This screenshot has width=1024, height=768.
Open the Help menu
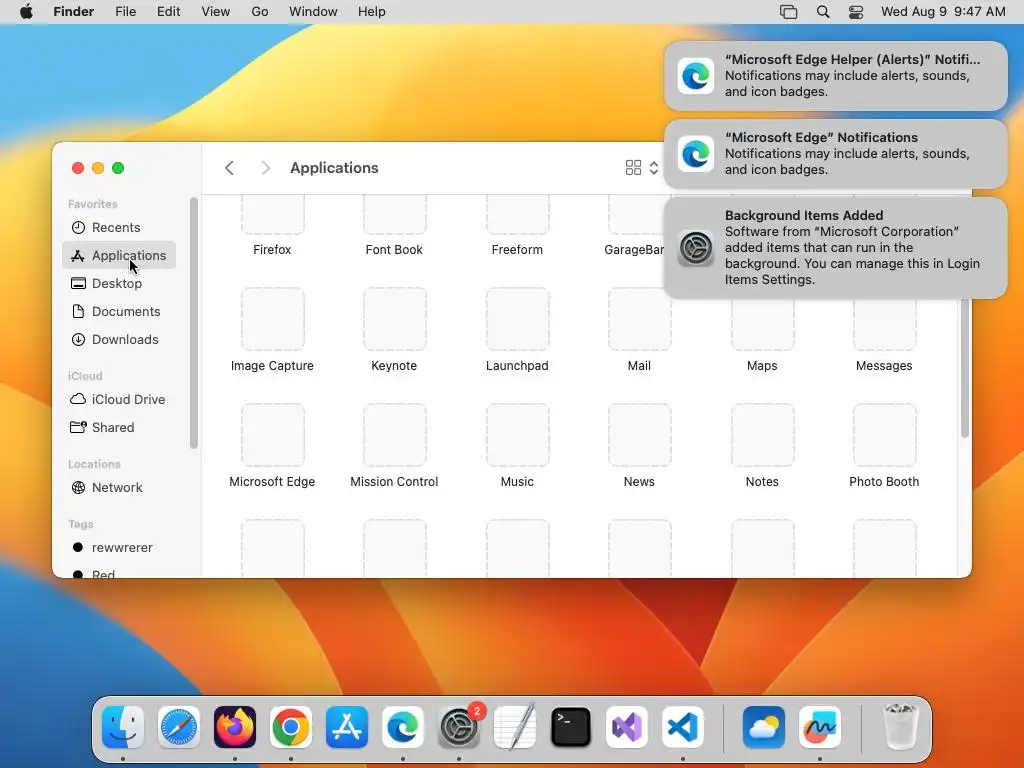point(372,12)
